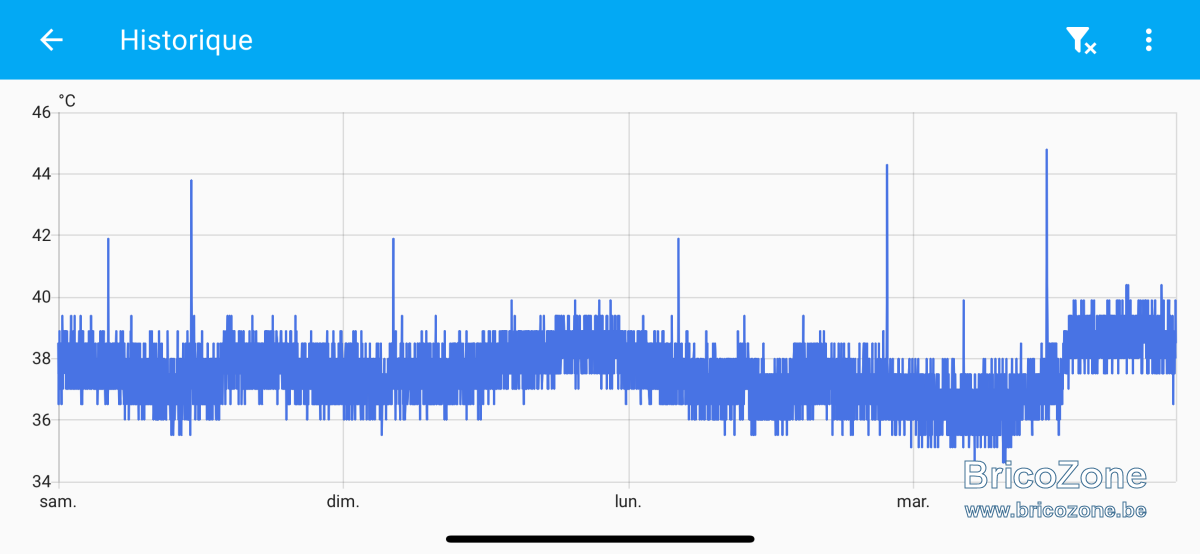Click the Historique title text
Screen dimensions: 1200x554
[x=186, y=40]
